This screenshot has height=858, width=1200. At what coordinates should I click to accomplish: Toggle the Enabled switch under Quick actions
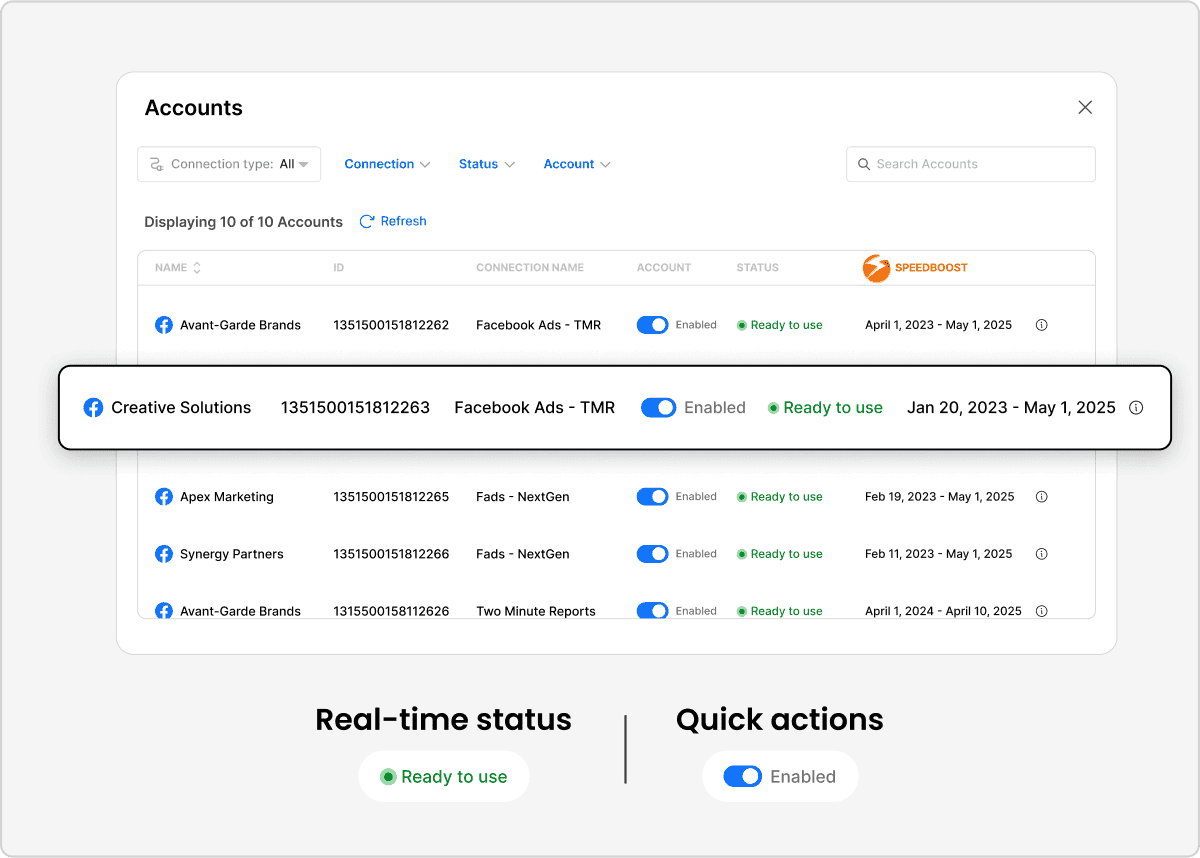point(743,776)
